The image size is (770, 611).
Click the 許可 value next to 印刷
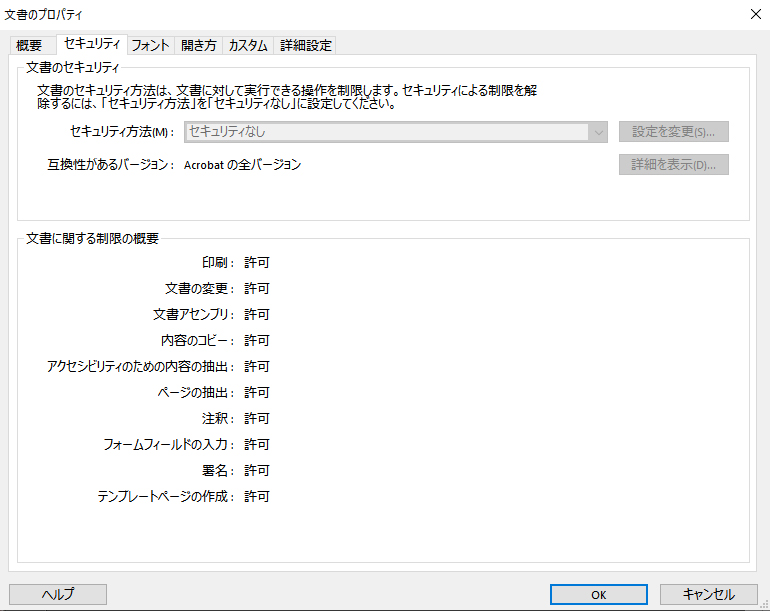257,263
